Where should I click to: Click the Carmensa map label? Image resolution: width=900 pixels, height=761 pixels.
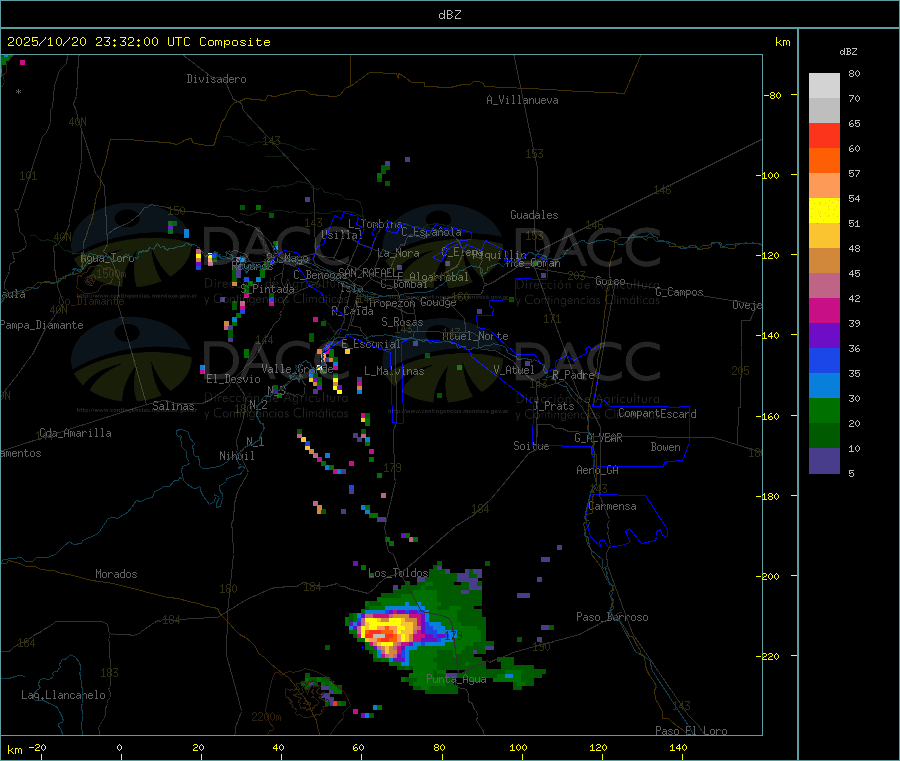[612, 506]
